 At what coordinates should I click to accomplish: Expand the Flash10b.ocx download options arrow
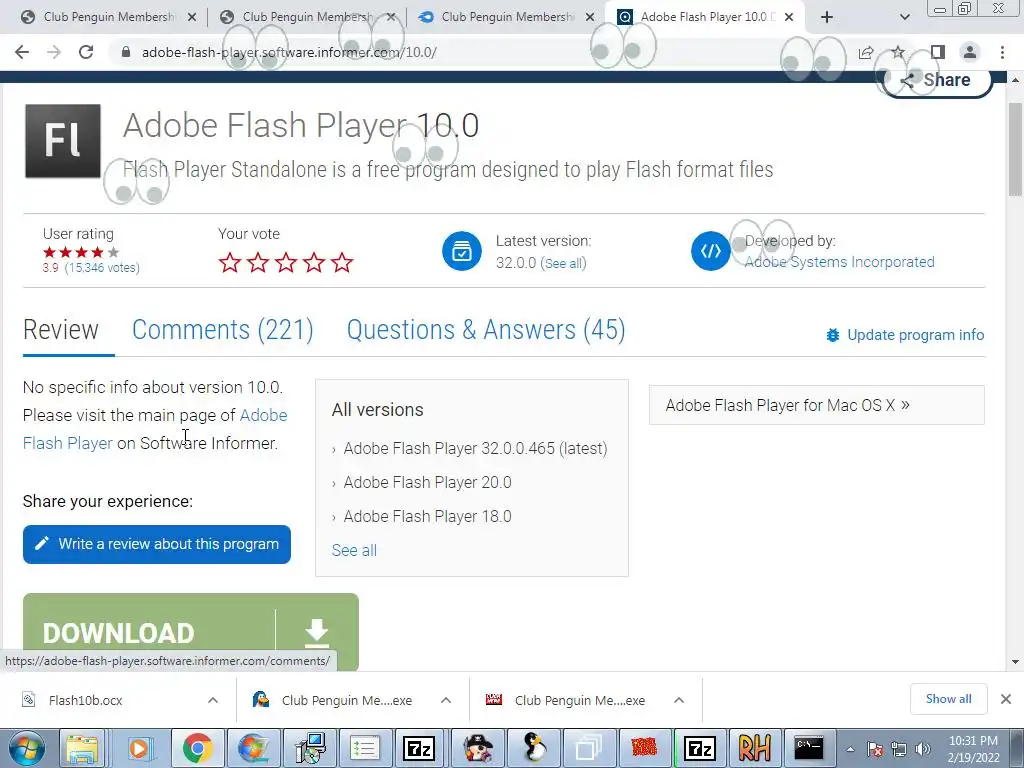point(213,700)
